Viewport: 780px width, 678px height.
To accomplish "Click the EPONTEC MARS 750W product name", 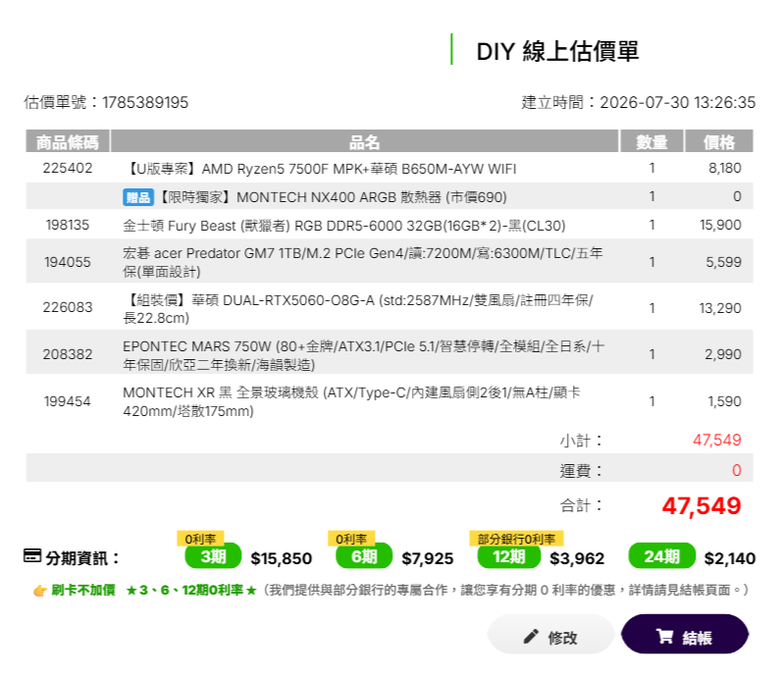I will [364, 355].
